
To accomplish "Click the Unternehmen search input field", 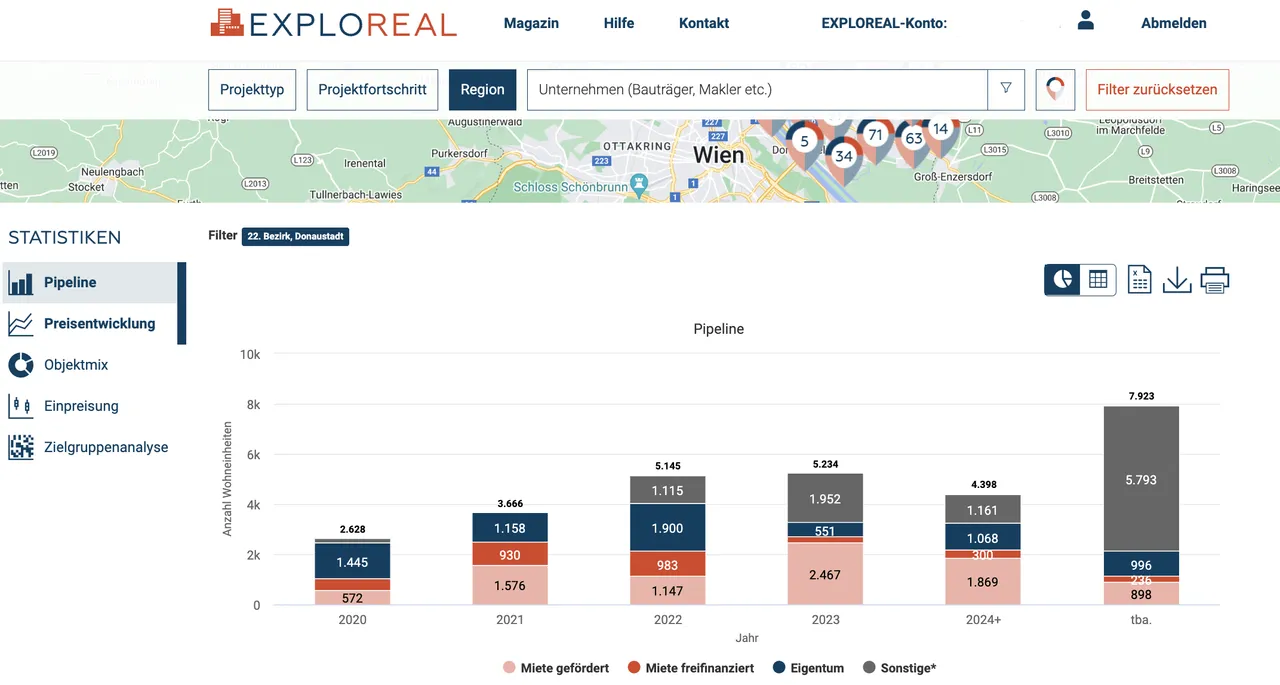I will pos(756,89).
